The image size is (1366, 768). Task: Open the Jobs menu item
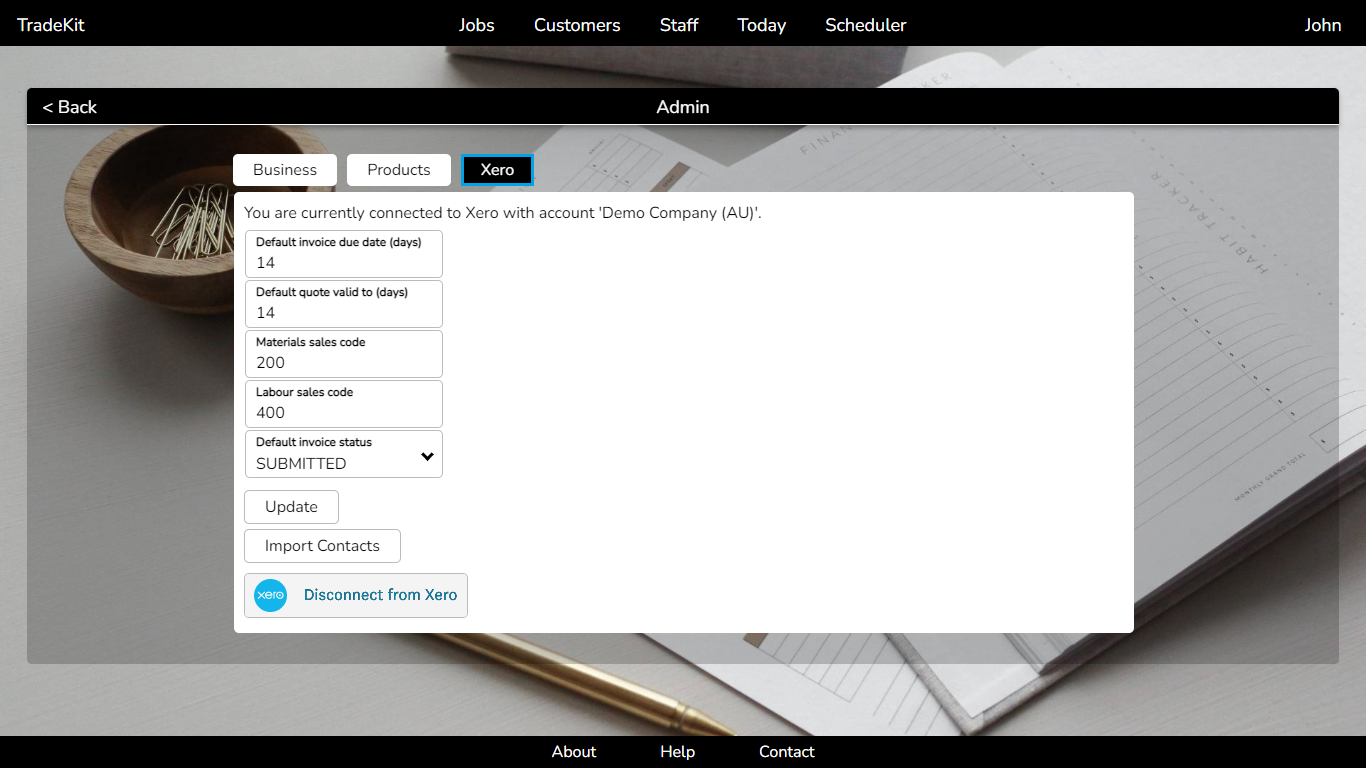click(477, 25)
